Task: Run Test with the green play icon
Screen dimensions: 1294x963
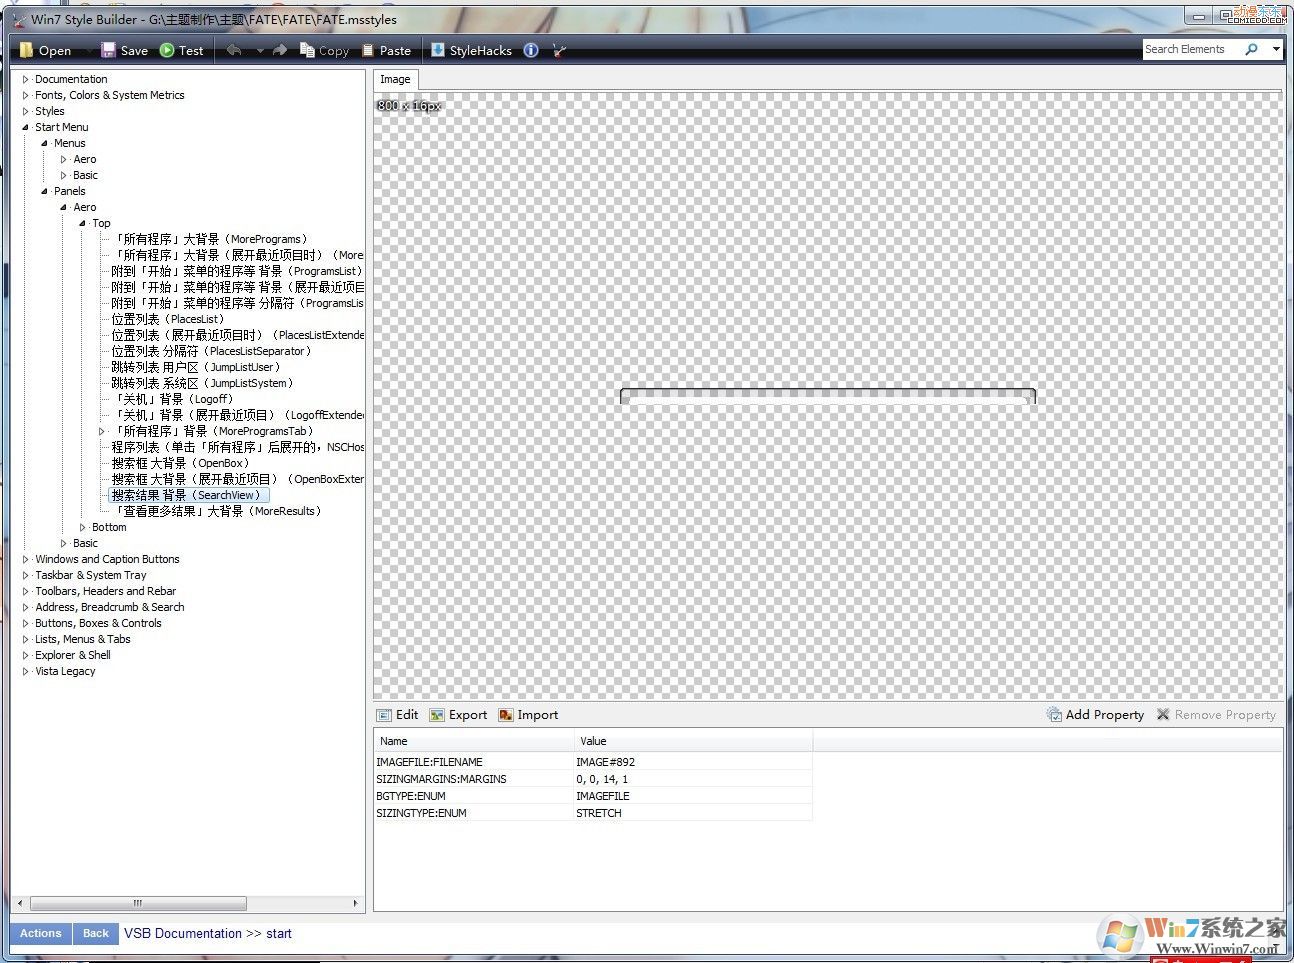Action: [167, 50]
